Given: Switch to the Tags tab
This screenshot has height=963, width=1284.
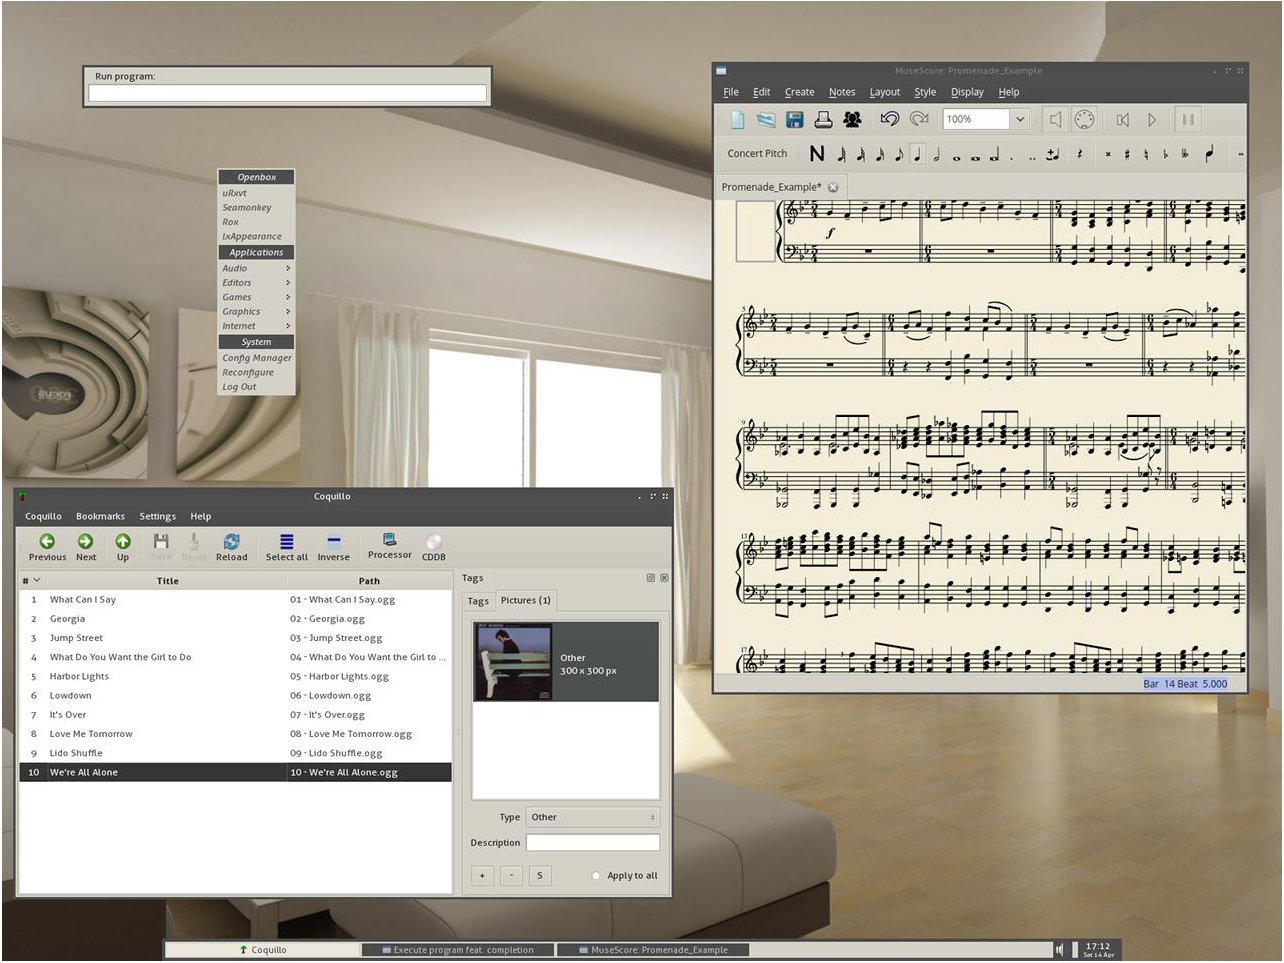Looking at the screenshot, I should pos(478,601).
